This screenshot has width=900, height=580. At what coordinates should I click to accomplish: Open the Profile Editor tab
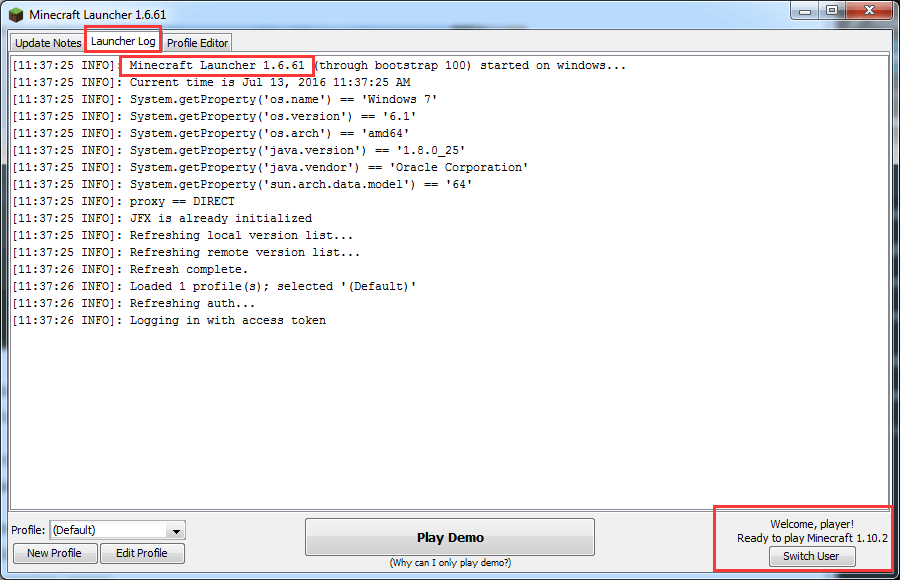(197, 43)
